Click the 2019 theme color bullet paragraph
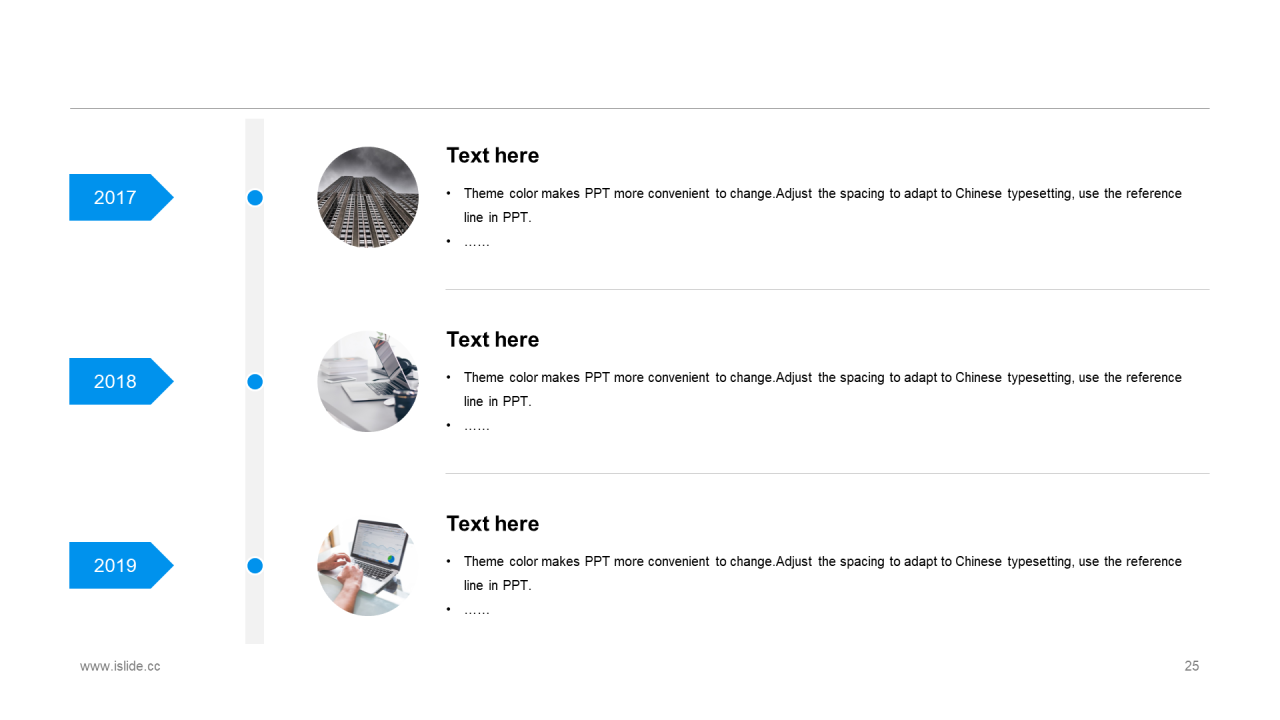This screenshot has height=720, width=1280. [x=814, y=573]
